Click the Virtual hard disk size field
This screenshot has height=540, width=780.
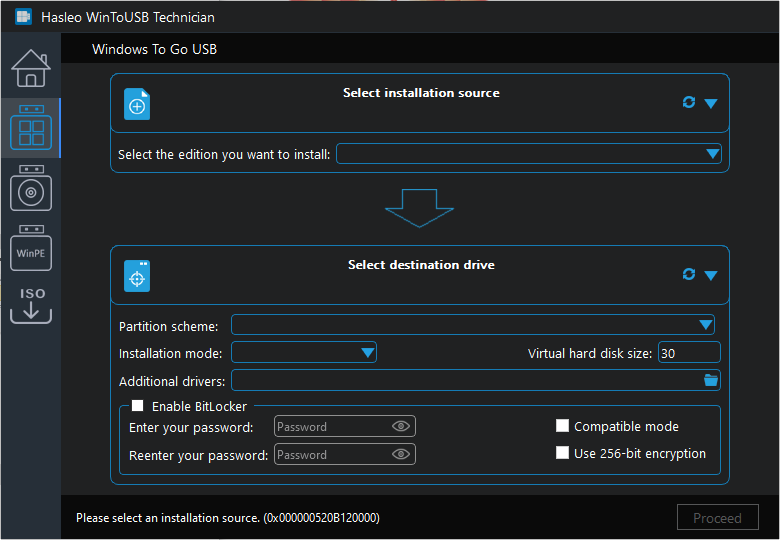tap(688, 353)
